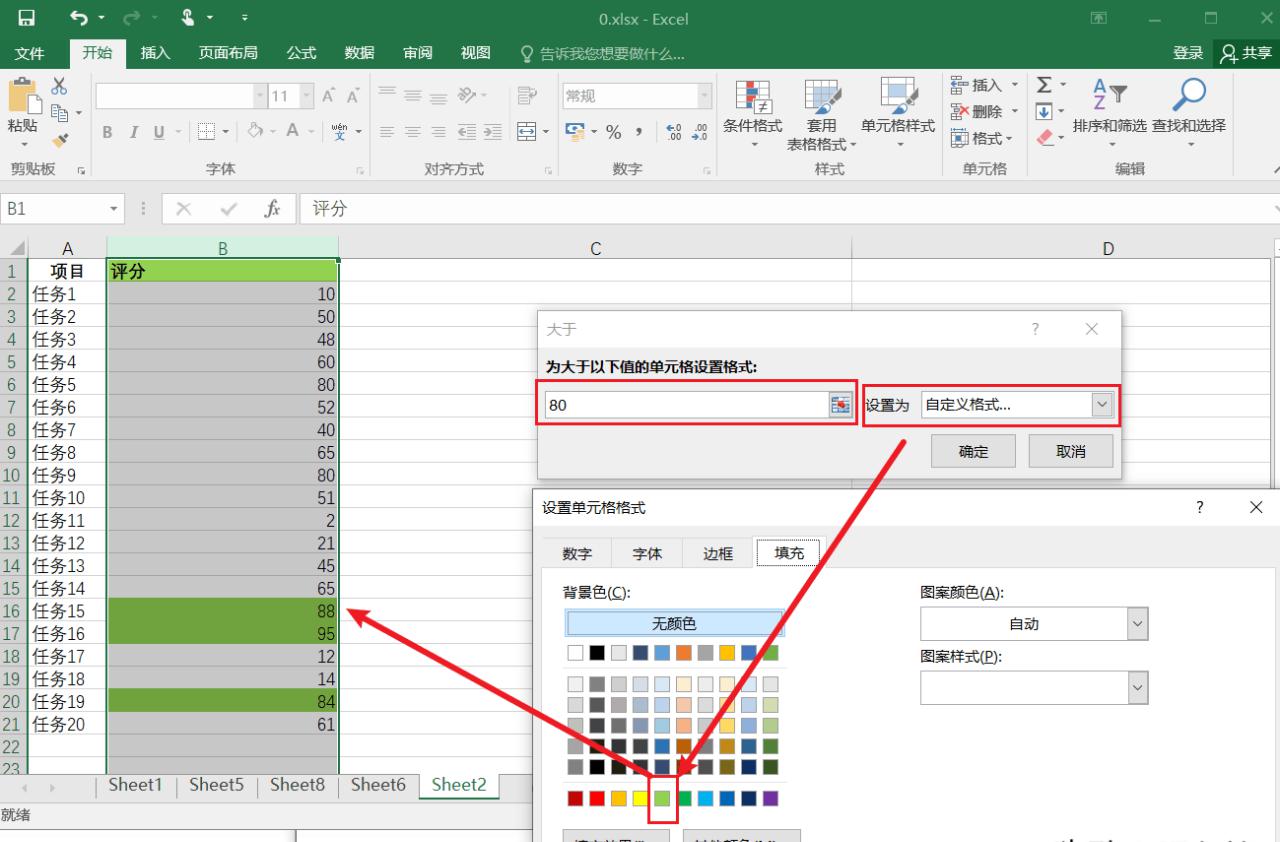Click the 共享 share button

[x=1246, y=53]
